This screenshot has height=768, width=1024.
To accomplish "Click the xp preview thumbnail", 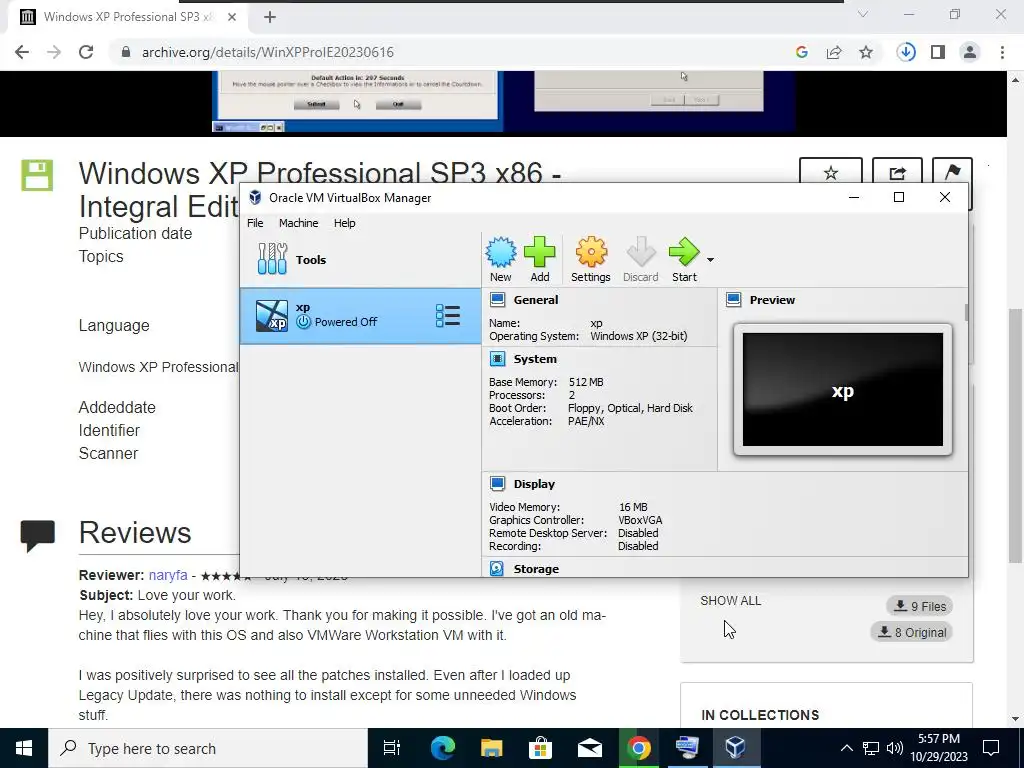I will click(842, 390).
